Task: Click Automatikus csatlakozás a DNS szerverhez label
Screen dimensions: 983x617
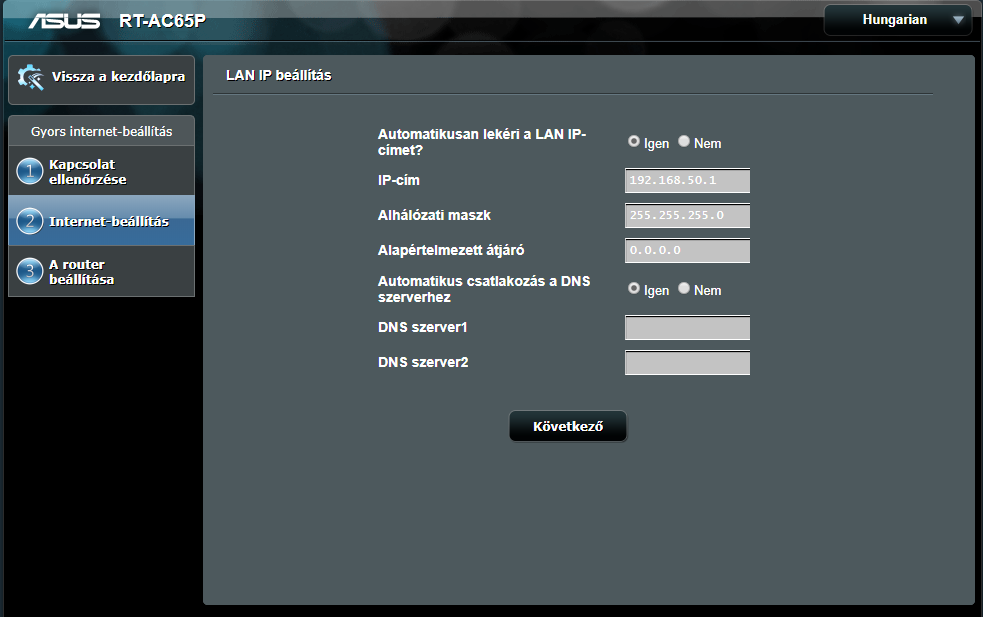Action: 484,289
